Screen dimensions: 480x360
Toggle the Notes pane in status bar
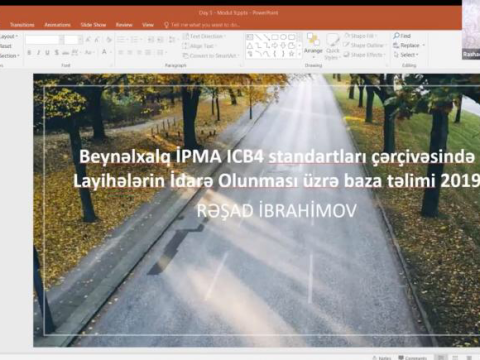click(x=382, y=358)
